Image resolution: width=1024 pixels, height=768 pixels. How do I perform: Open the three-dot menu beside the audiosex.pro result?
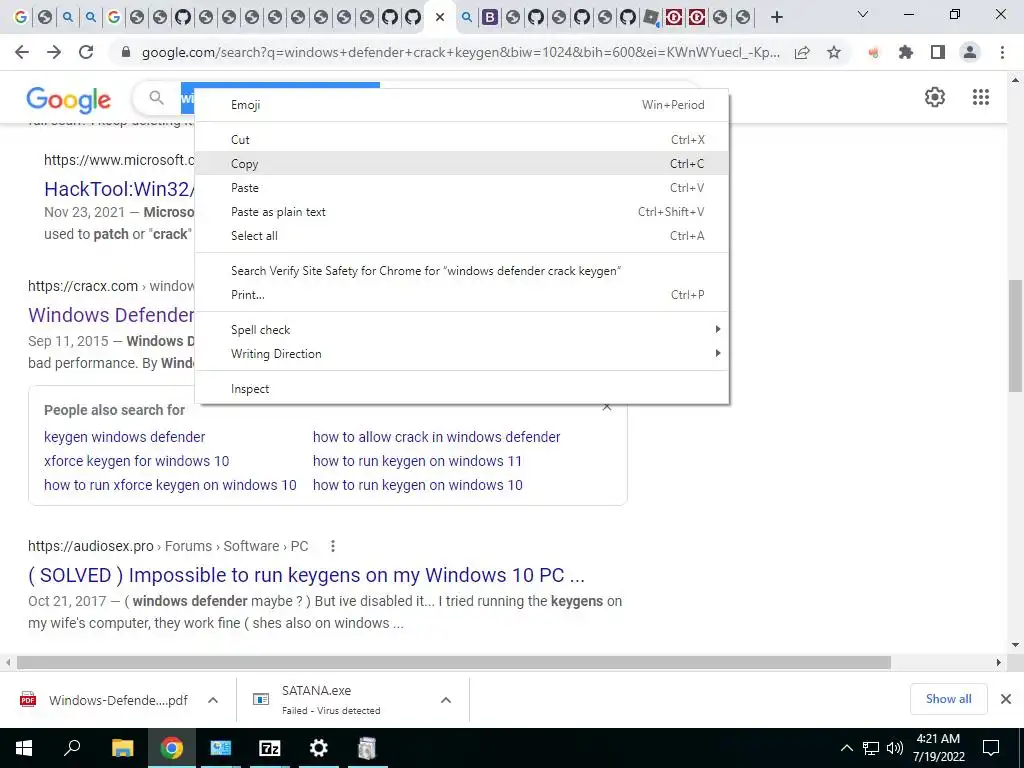(332, 546)
